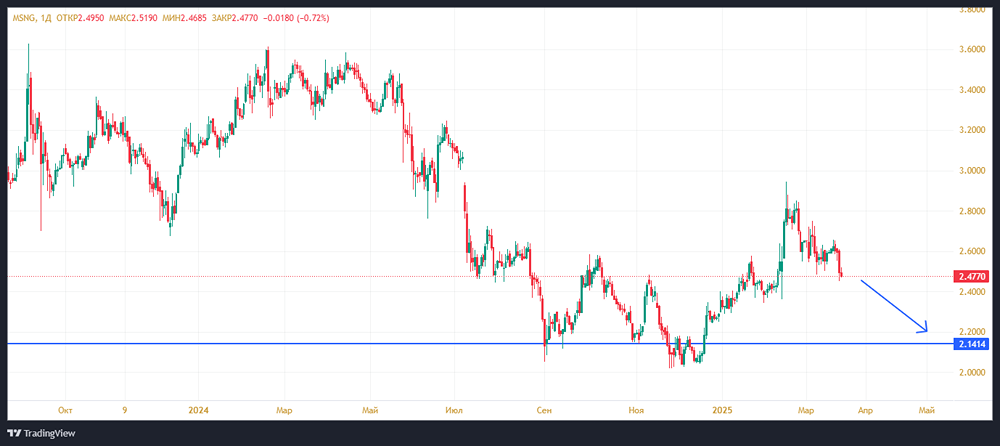
Task: Select the blue downward forecast arrow
Action: point(894,306)
